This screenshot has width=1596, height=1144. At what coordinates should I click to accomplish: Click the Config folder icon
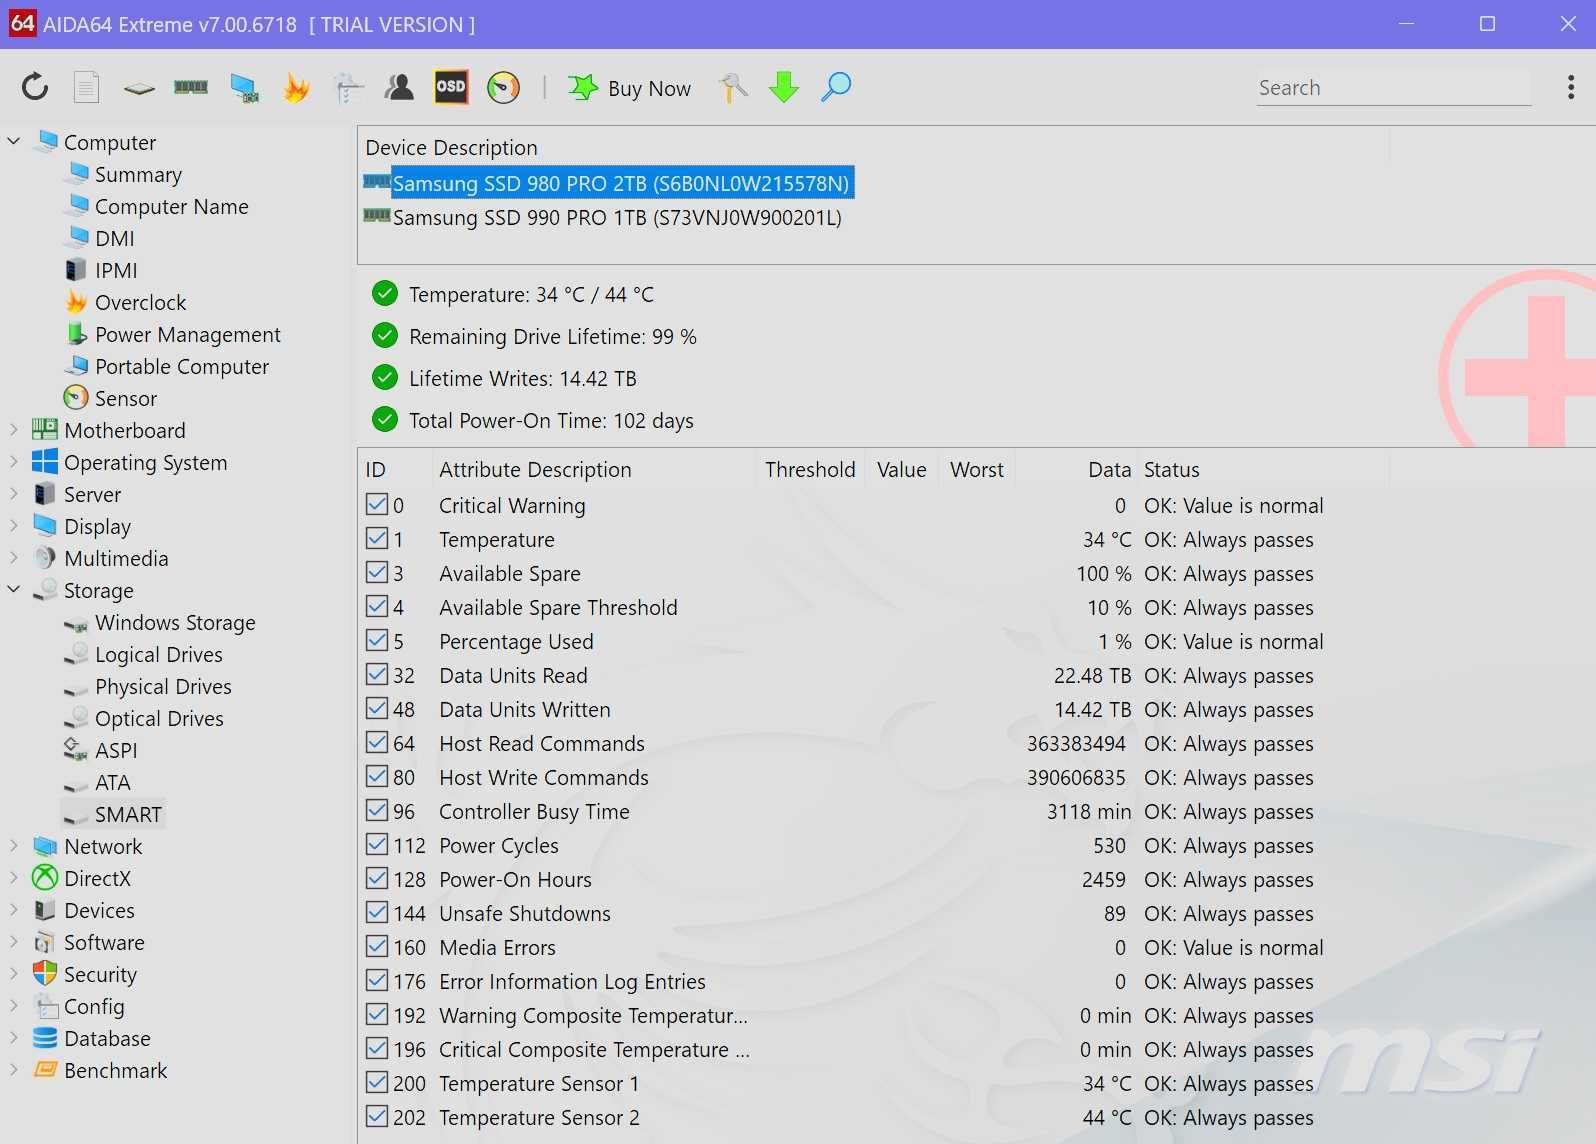tap(44, 1006)
